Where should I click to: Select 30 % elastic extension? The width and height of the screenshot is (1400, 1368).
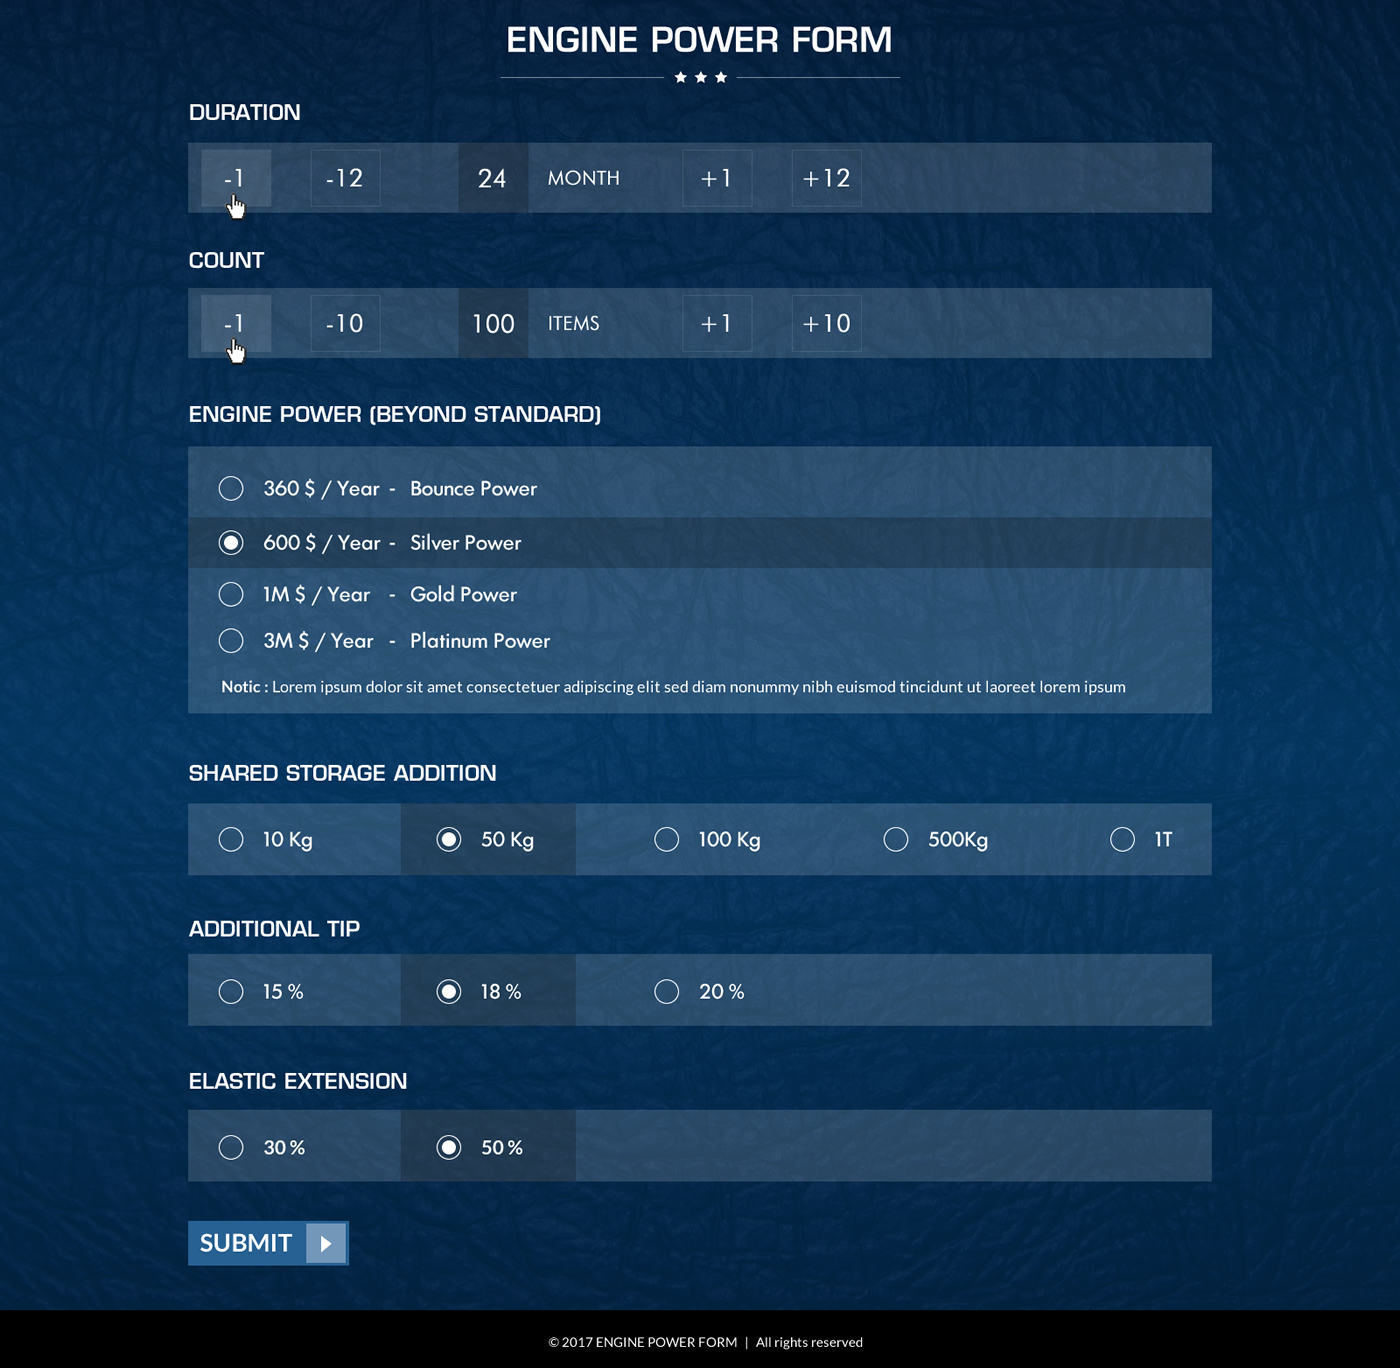tap(231, 1147)
